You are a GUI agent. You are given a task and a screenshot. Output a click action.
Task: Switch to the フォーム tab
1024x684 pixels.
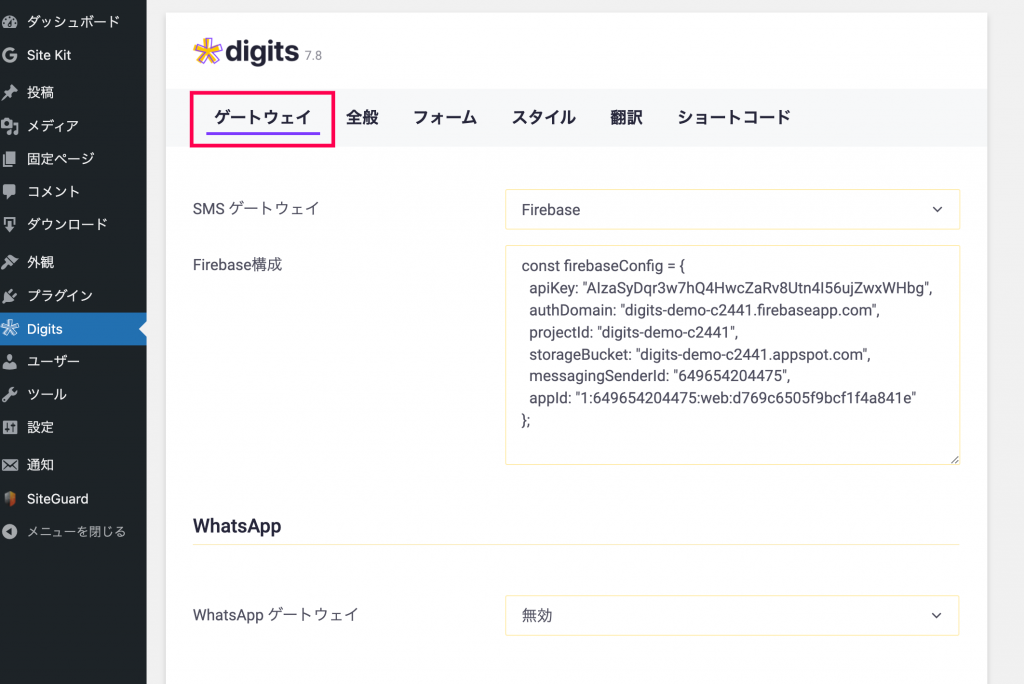tap(445, 118)
